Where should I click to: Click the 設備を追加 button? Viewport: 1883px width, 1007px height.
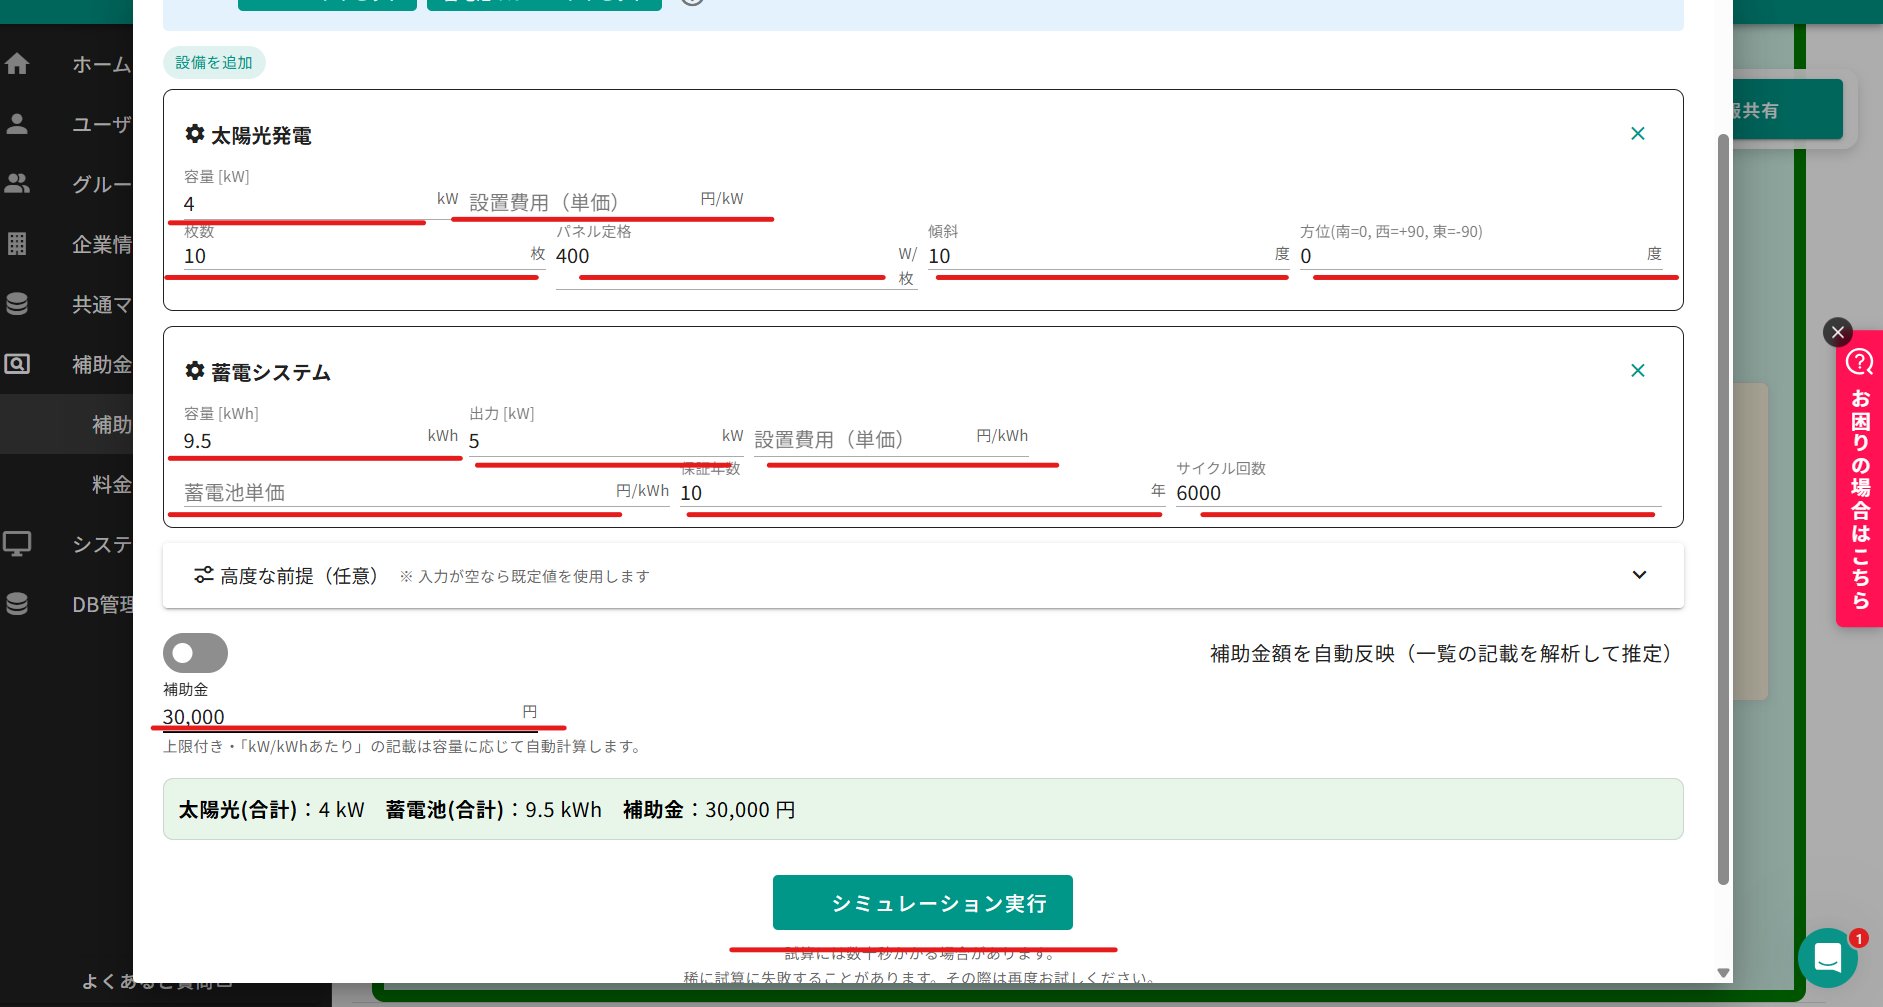tap(214, 62)
